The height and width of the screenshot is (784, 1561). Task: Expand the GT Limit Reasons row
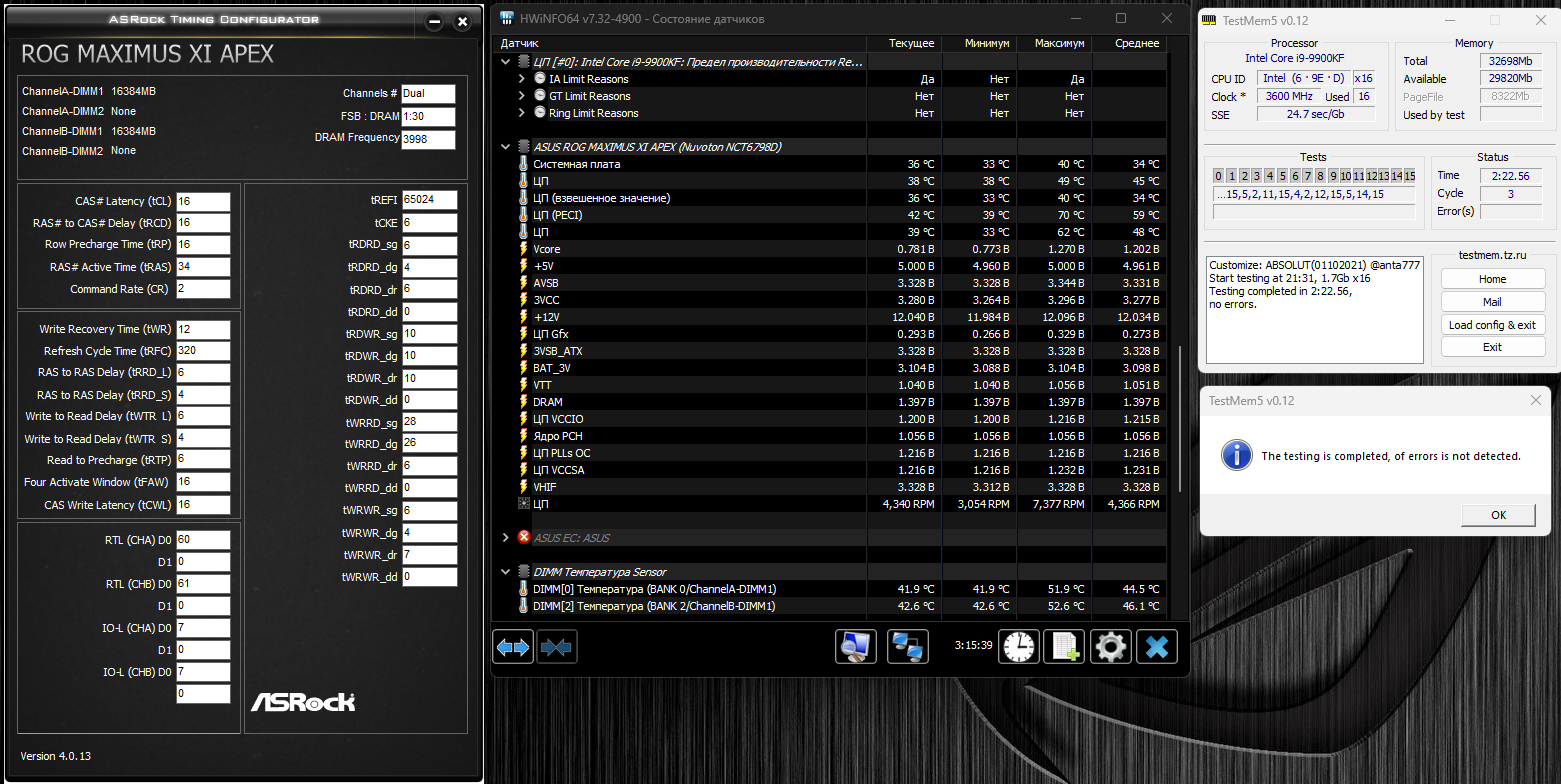pos(522,96)
